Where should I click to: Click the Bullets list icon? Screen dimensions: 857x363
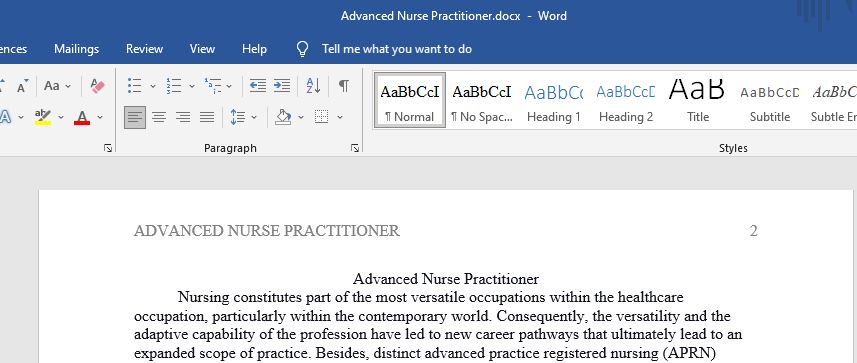coord(134,86)
